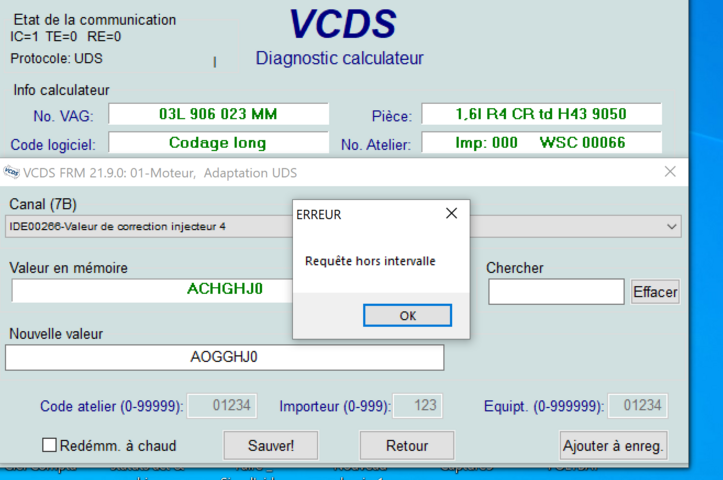Image resolution: width=723 pixels, height=480 pixels.
Task: Click the Diagnostic calculateur heading
Action: 339,58
